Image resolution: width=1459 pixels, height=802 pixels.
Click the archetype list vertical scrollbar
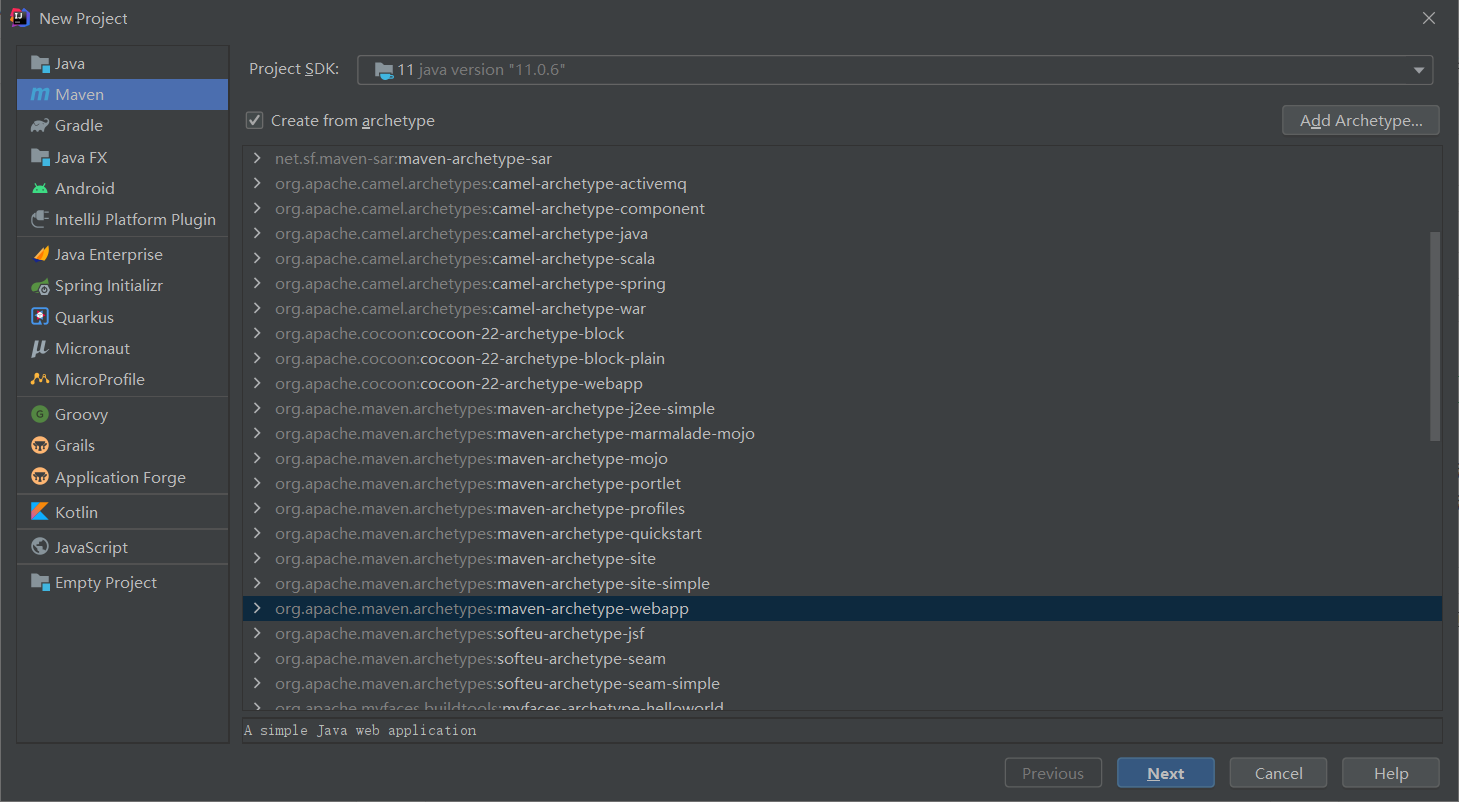[x=1435, y=336]
